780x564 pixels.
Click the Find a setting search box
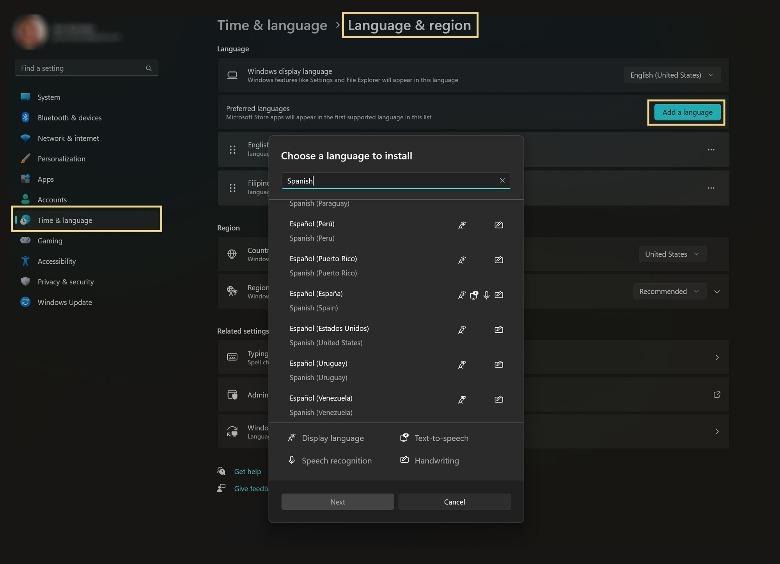pos(87,68)
